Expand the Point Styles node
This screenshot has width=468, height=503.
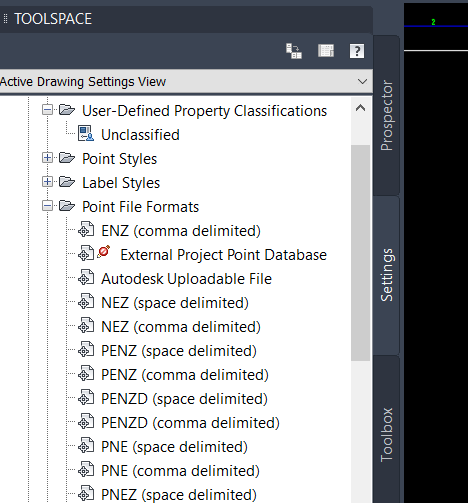point(47,158)
